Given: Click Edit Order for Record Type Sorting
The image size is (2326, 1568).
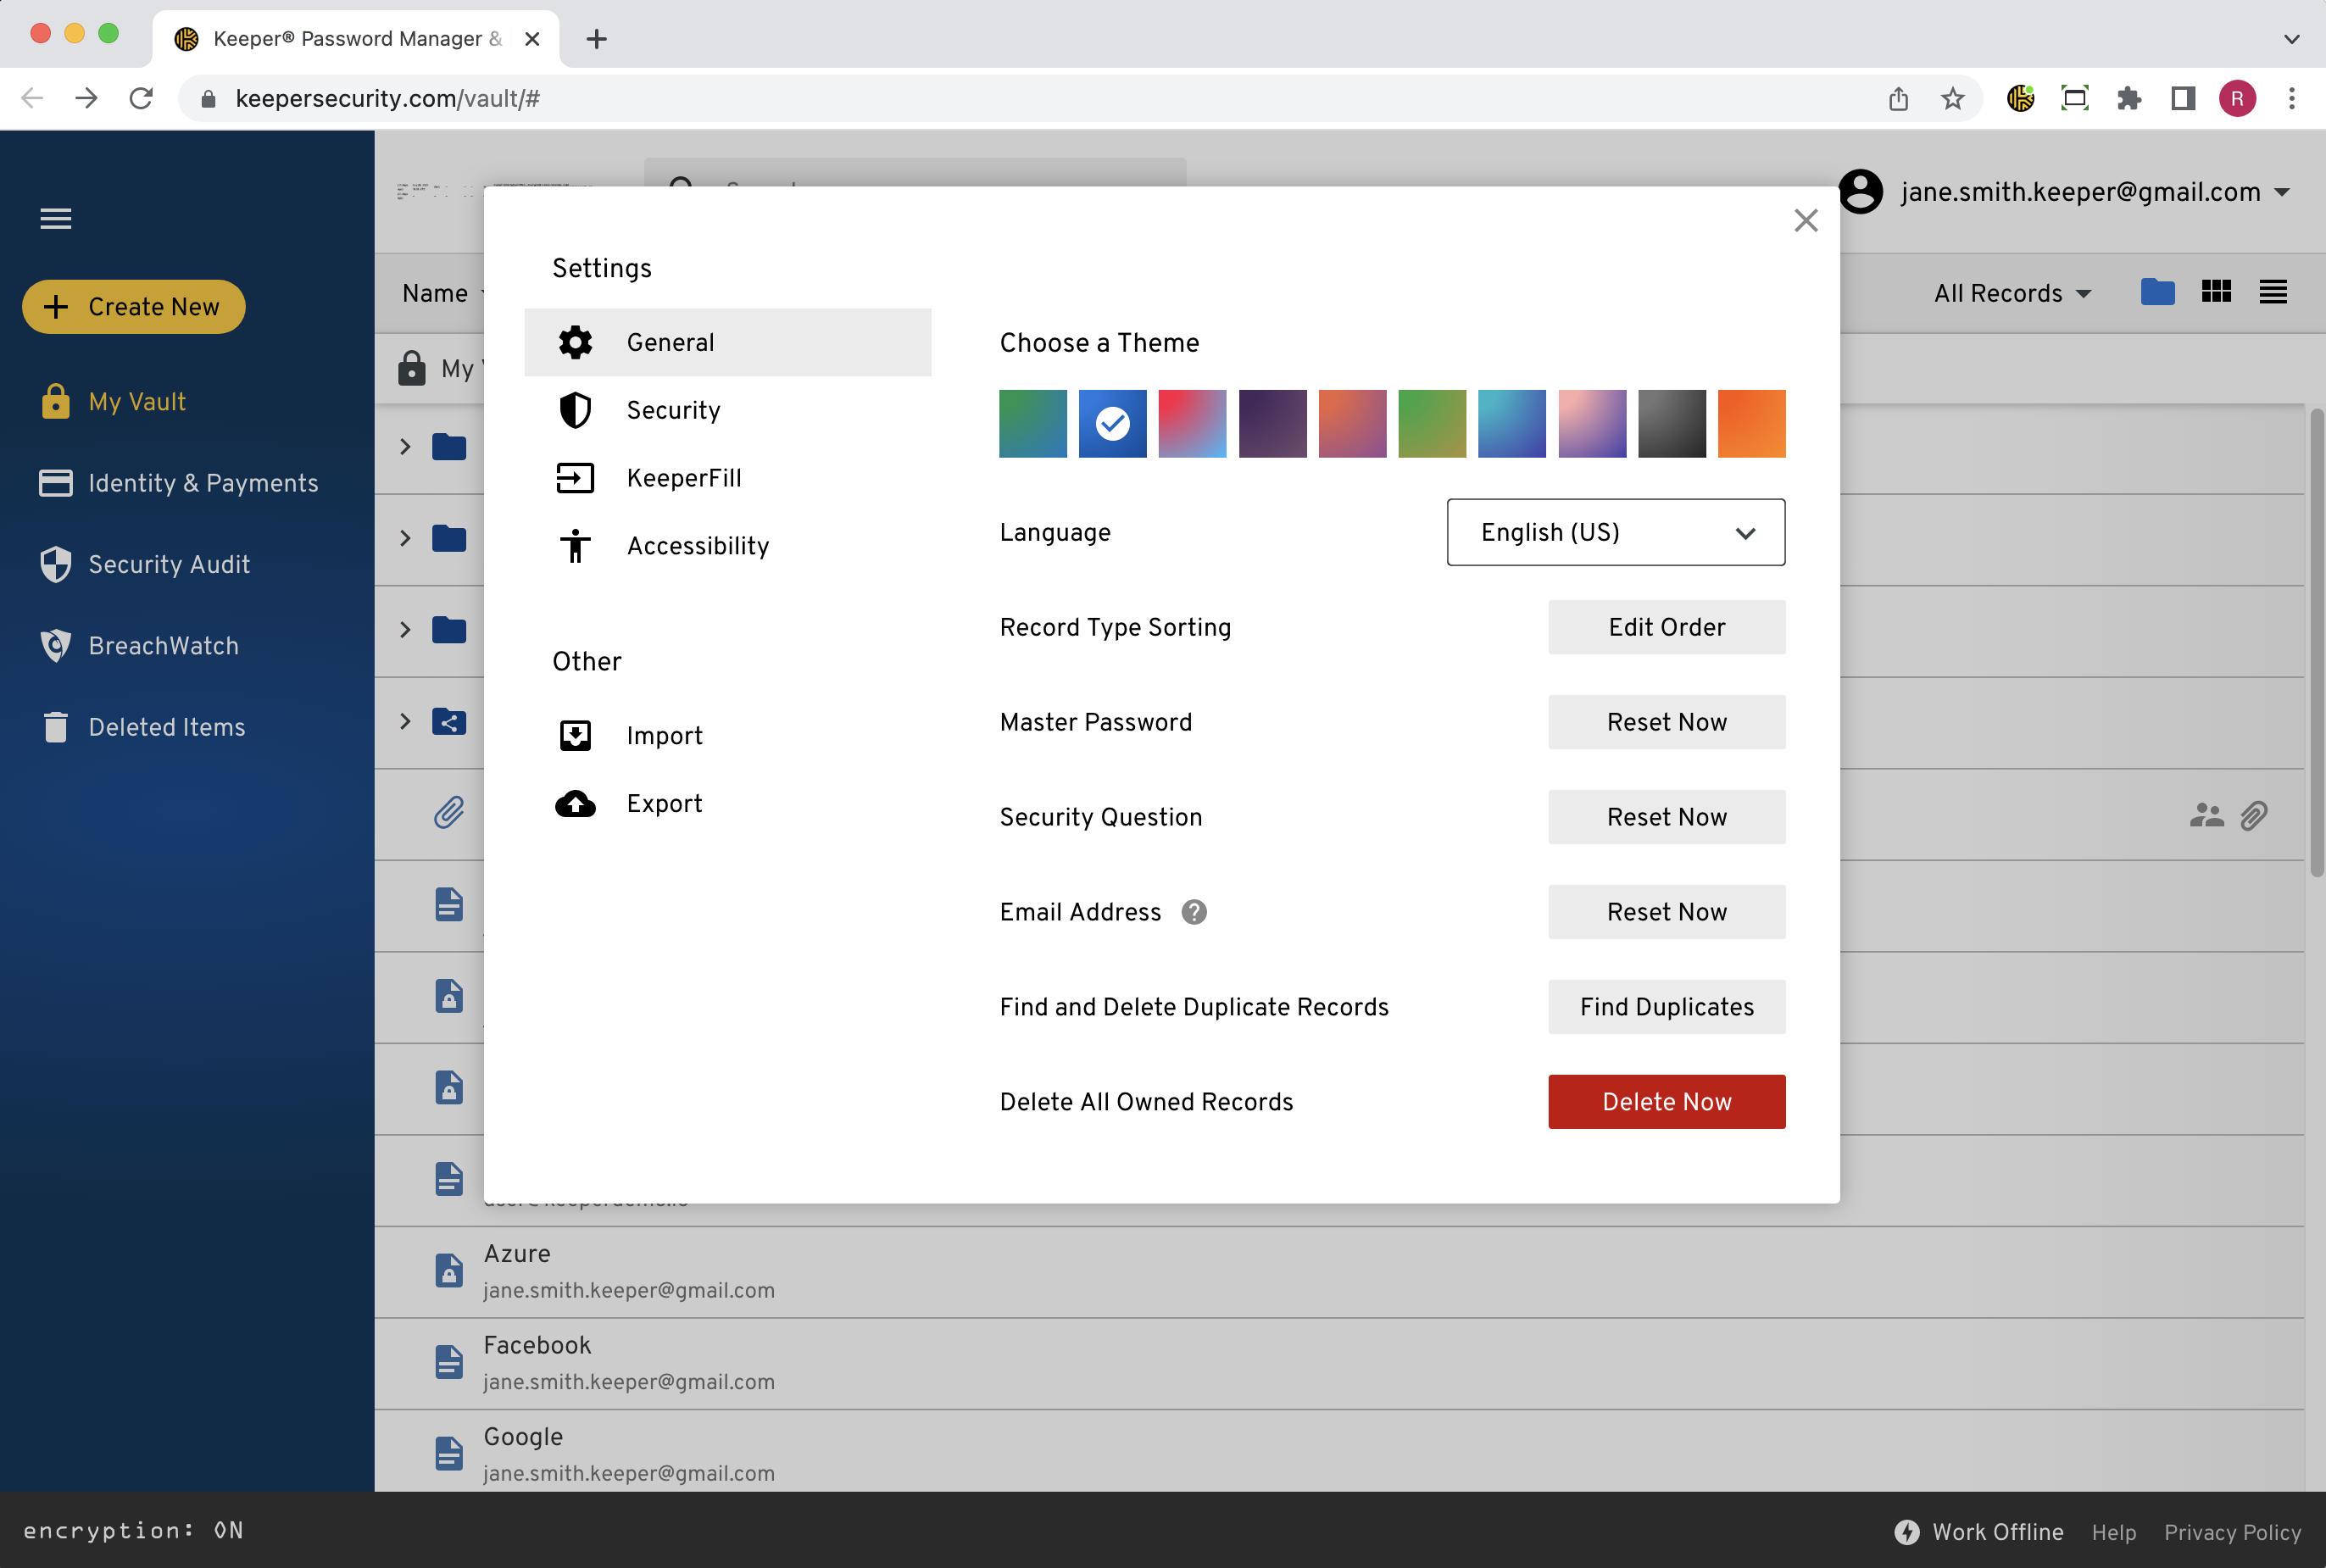Looking at the screenshot, I should tap(1667, 627).
